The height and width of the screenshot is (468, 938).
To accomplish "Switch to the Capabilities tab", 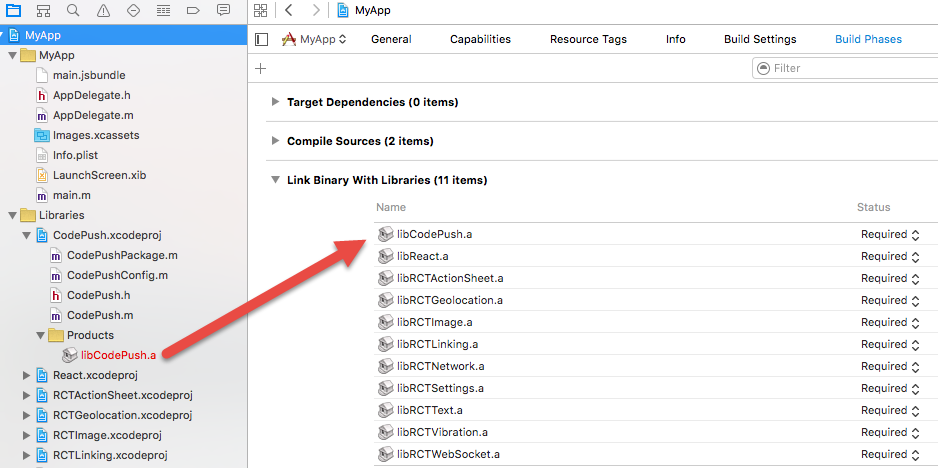I will pos(480,39).
